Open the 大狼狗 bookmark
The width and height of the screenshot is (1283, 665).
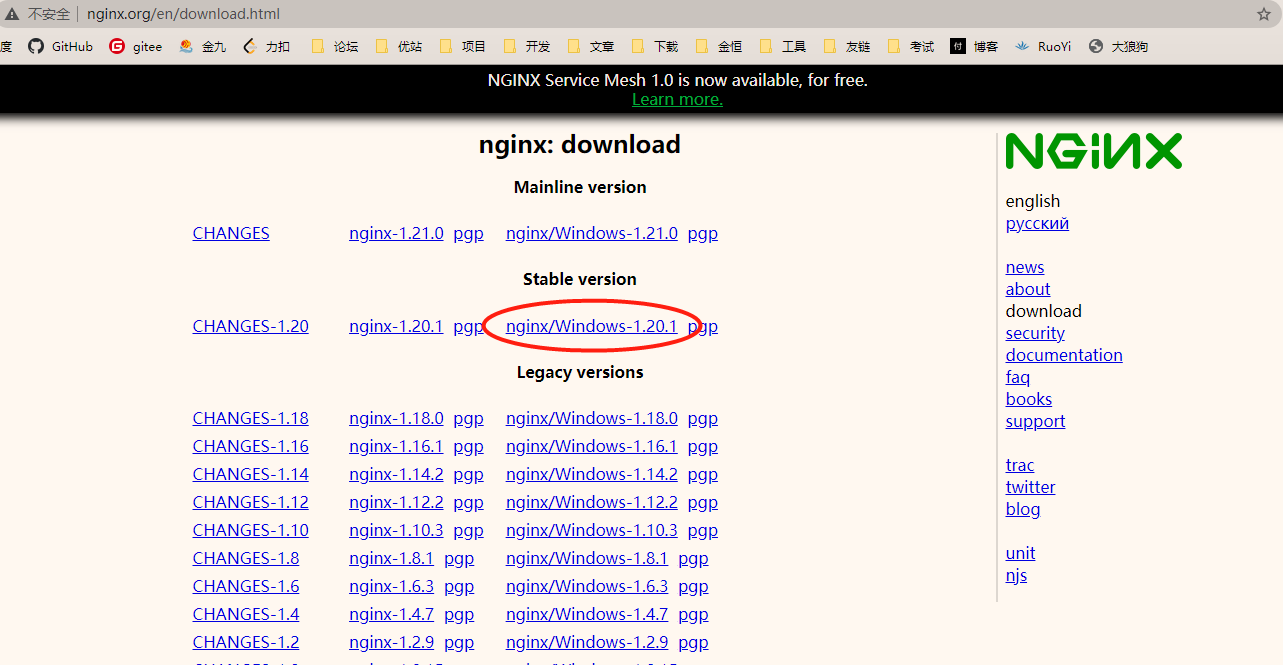pos(1118,46)
